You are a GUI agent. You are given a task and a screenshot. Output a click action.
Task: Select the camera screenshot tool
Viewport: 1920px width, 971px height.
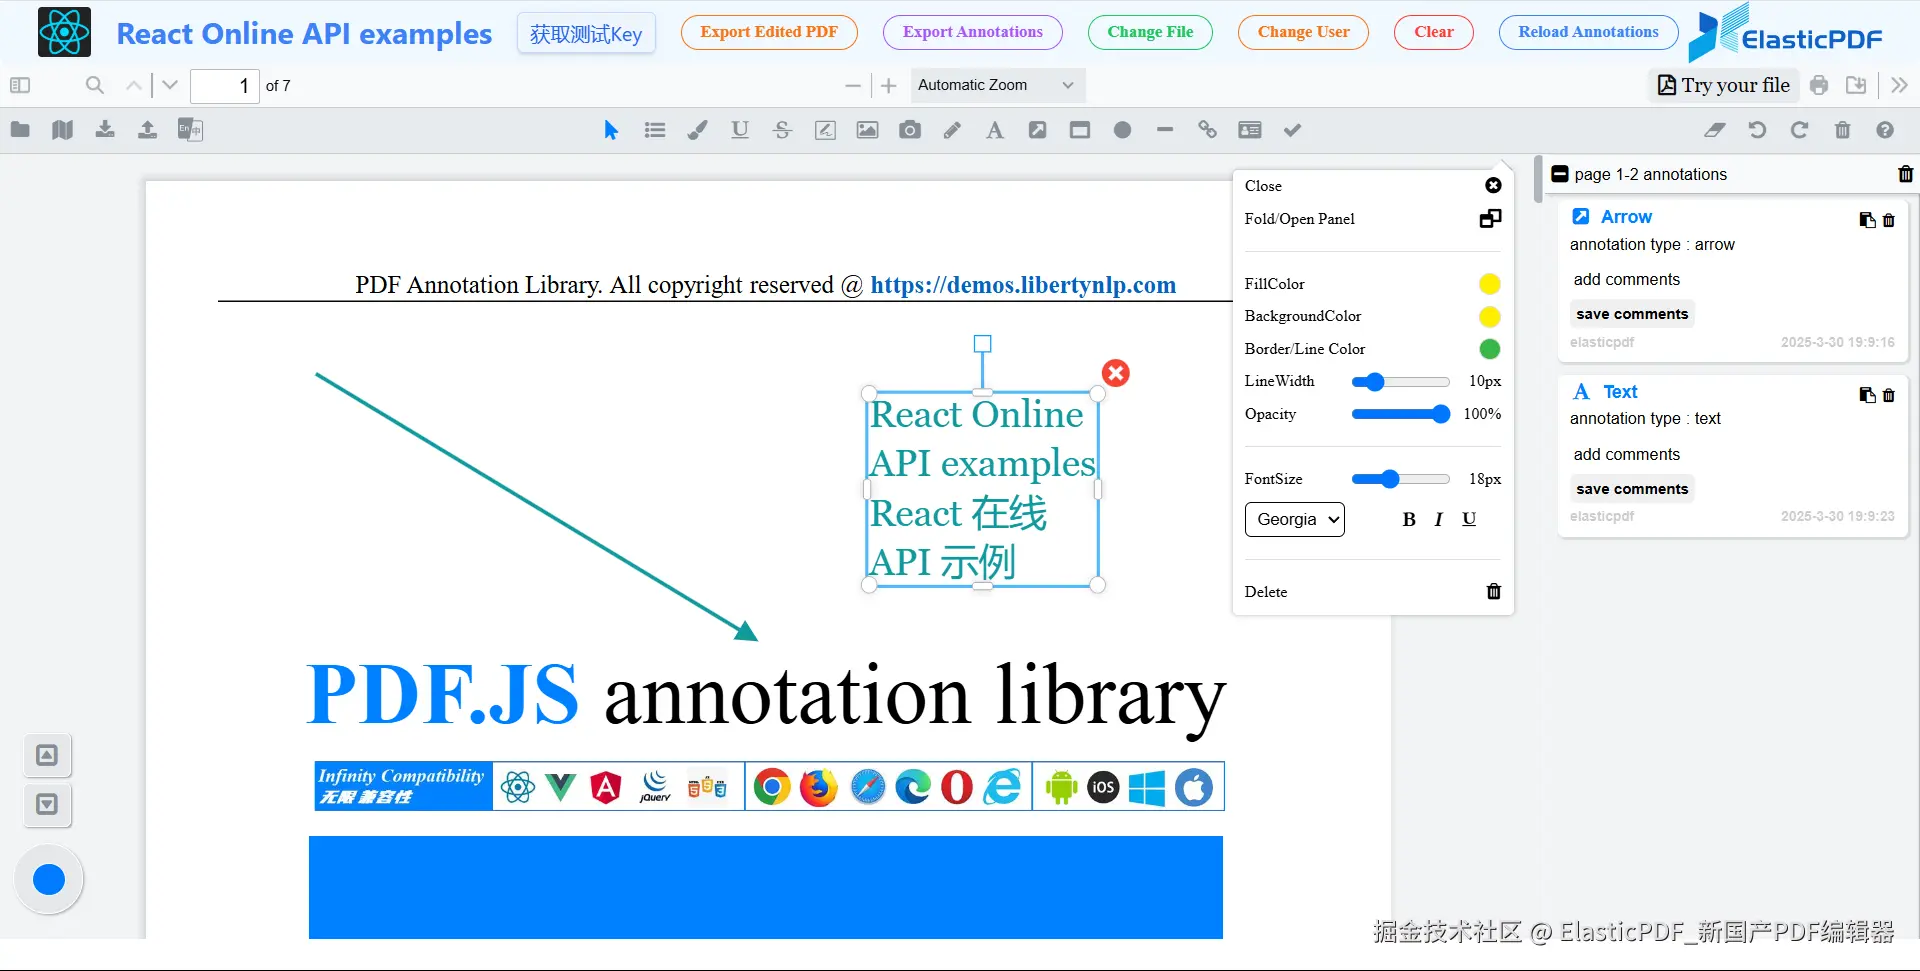[910, 130]
